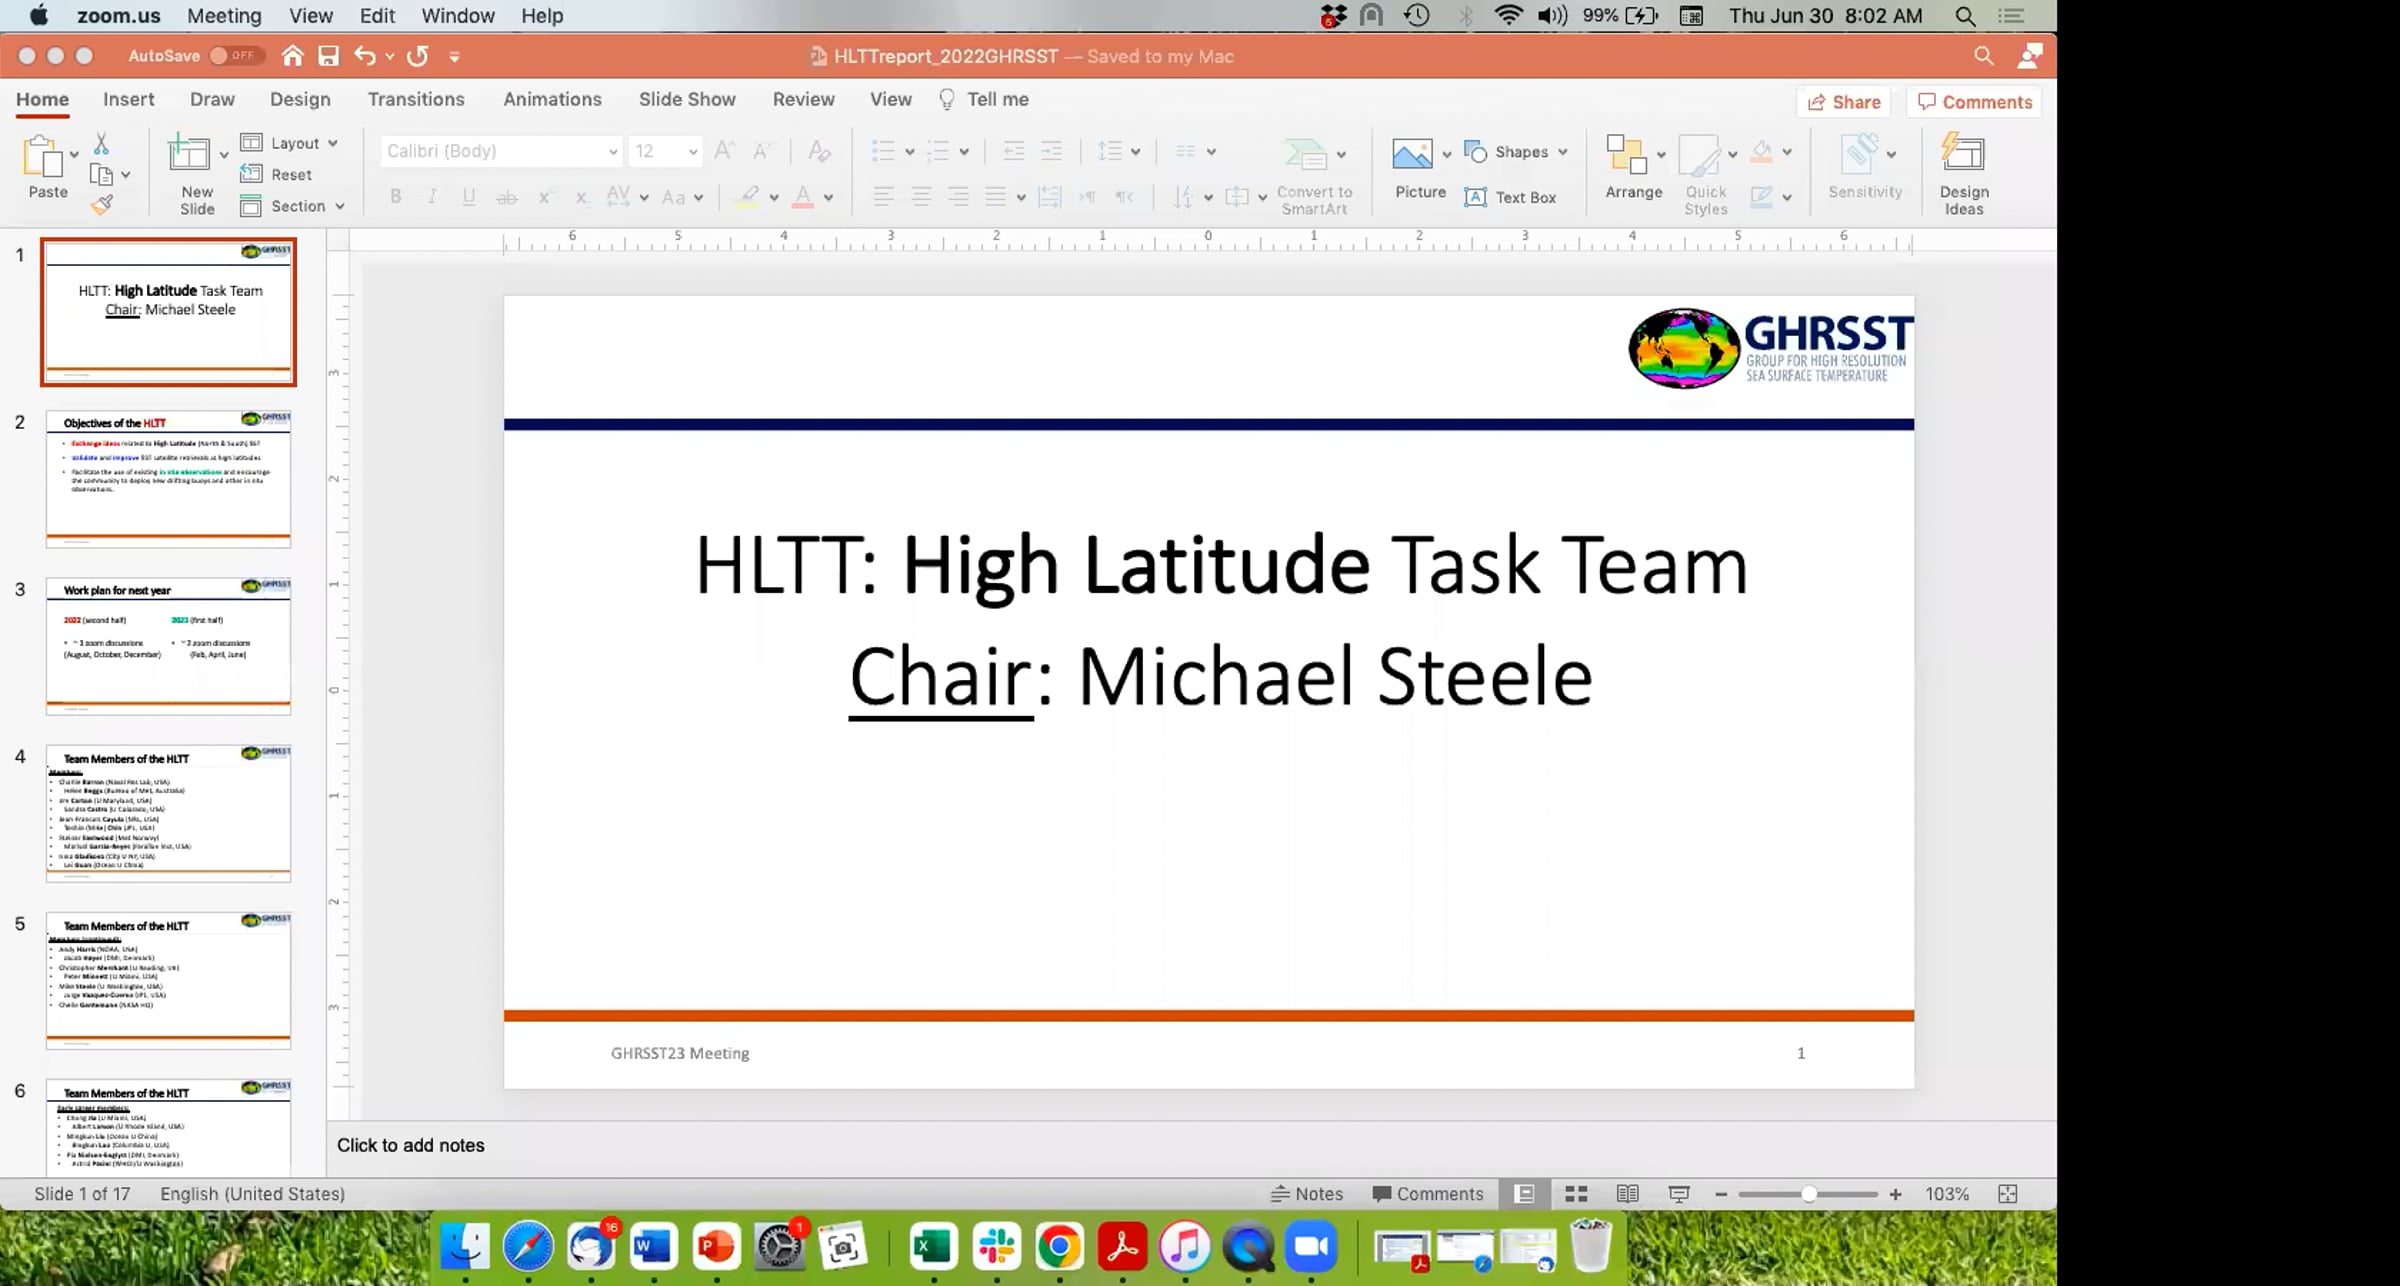
Task: Open Slack from the Dock
Action: point(996,1247)
